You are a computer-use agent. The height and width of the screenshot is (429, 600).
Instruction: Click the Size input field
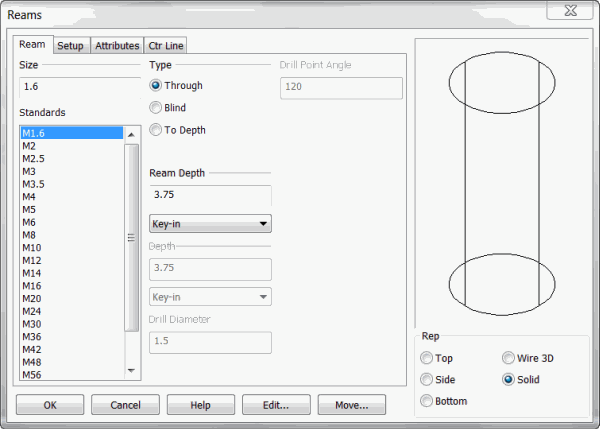point(80,87)
